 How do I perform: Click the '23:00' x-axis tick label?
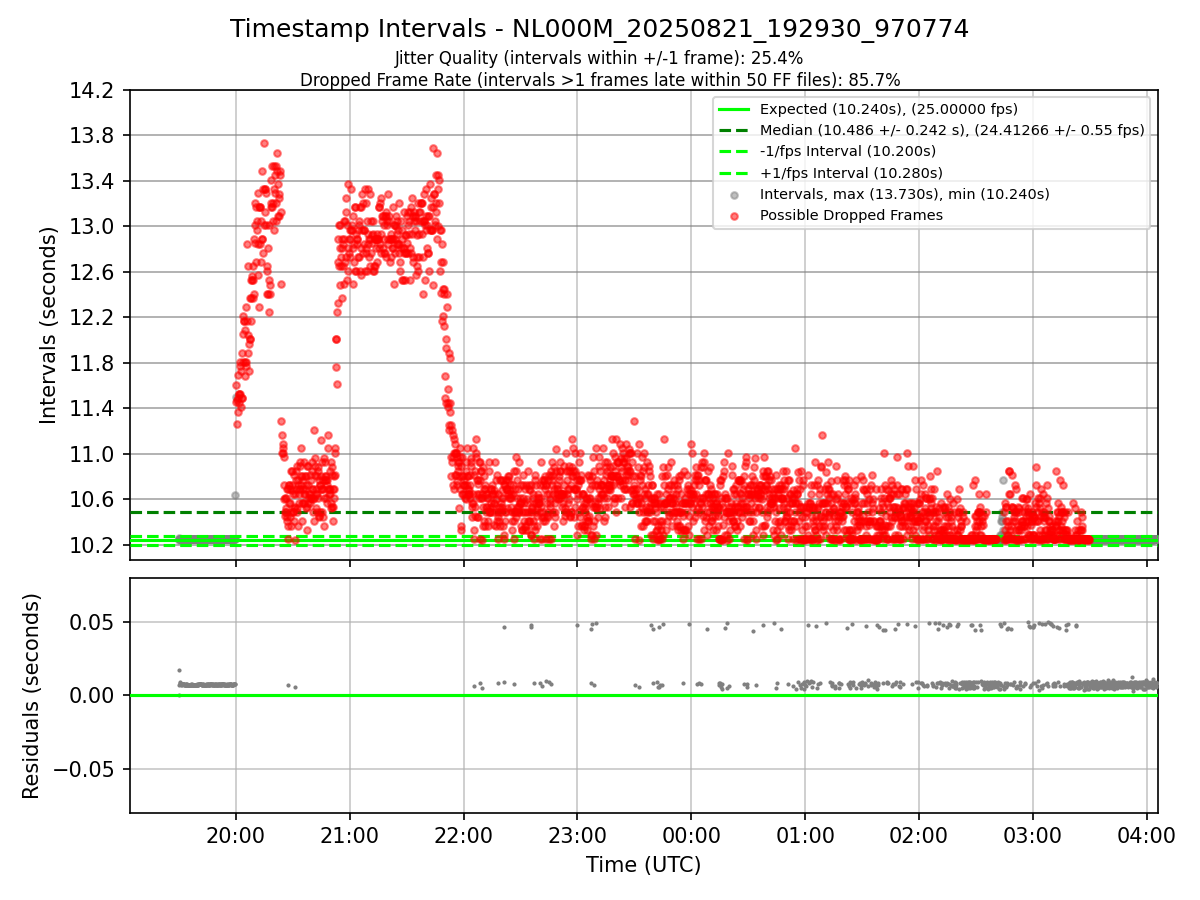coord(577,834)
